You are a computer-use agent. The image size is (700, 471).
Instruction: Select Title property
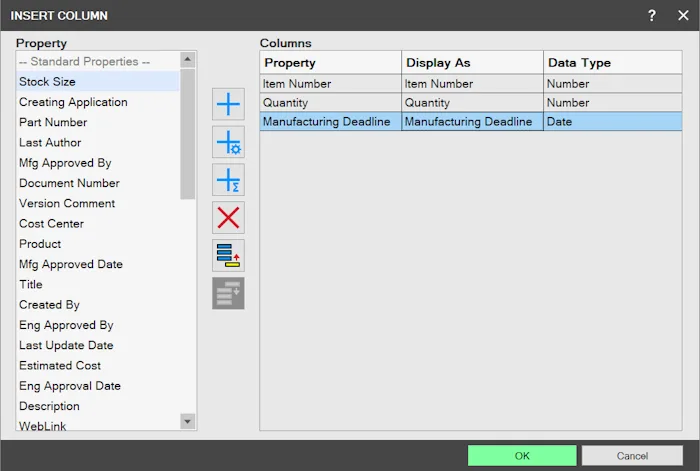98,285
